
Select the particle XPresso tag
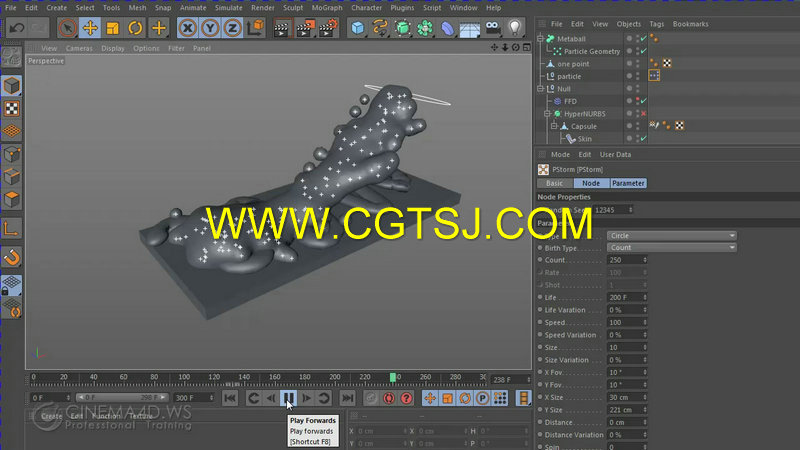click(x=654, y=76)
